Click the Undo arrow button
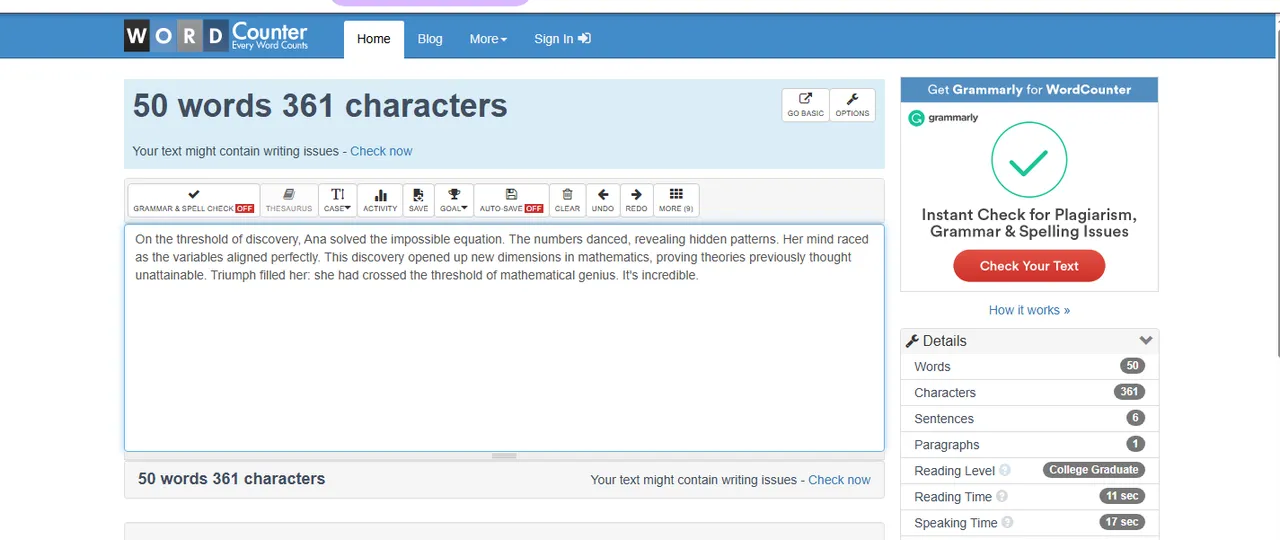 point(603,200)
